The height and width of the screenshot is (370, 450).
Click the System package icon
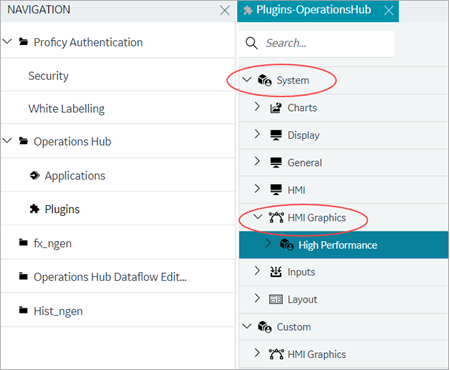(265, 80)
